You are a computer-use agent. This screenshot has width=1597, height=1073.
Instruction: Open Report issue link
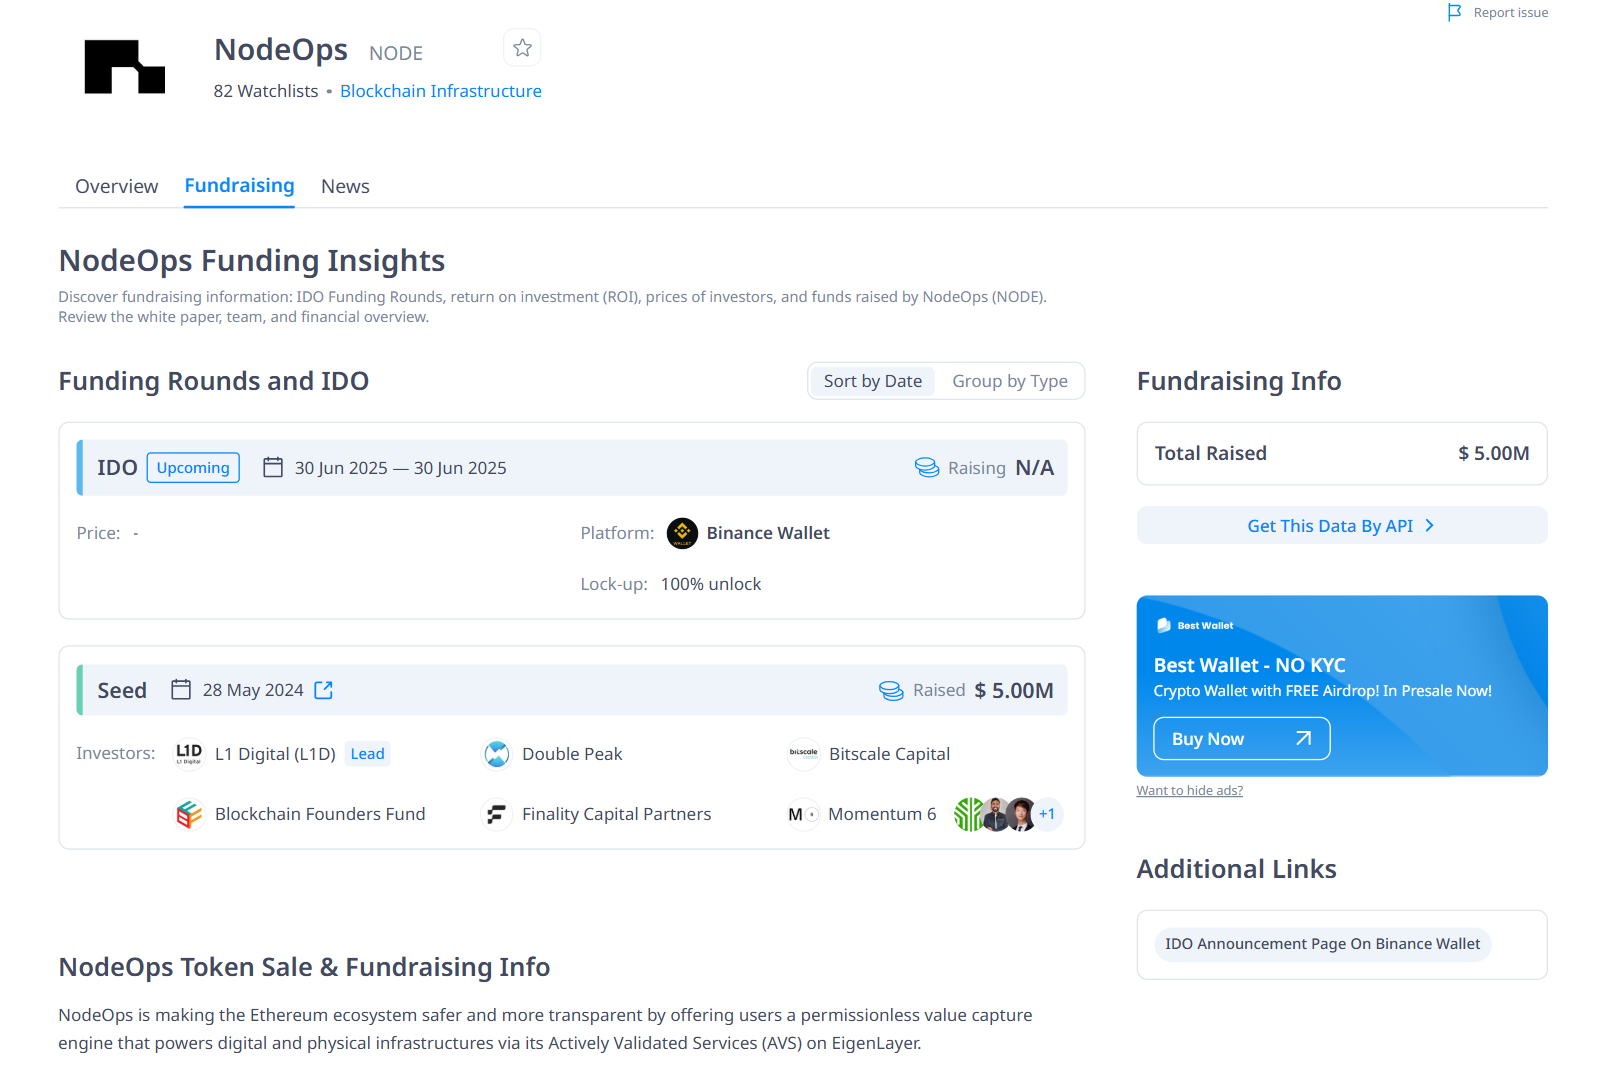(1510, 12)
